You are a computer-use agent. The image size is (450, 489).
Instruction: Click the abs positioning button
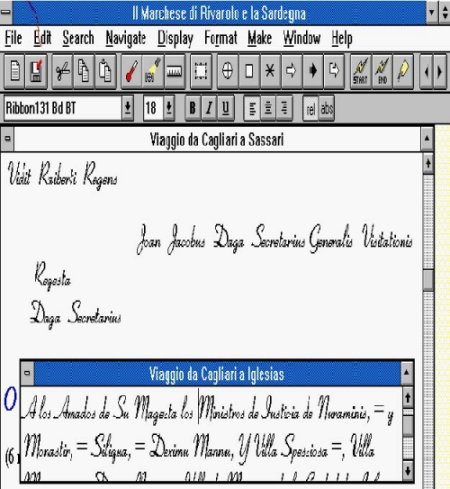click(x=327, y=109)
